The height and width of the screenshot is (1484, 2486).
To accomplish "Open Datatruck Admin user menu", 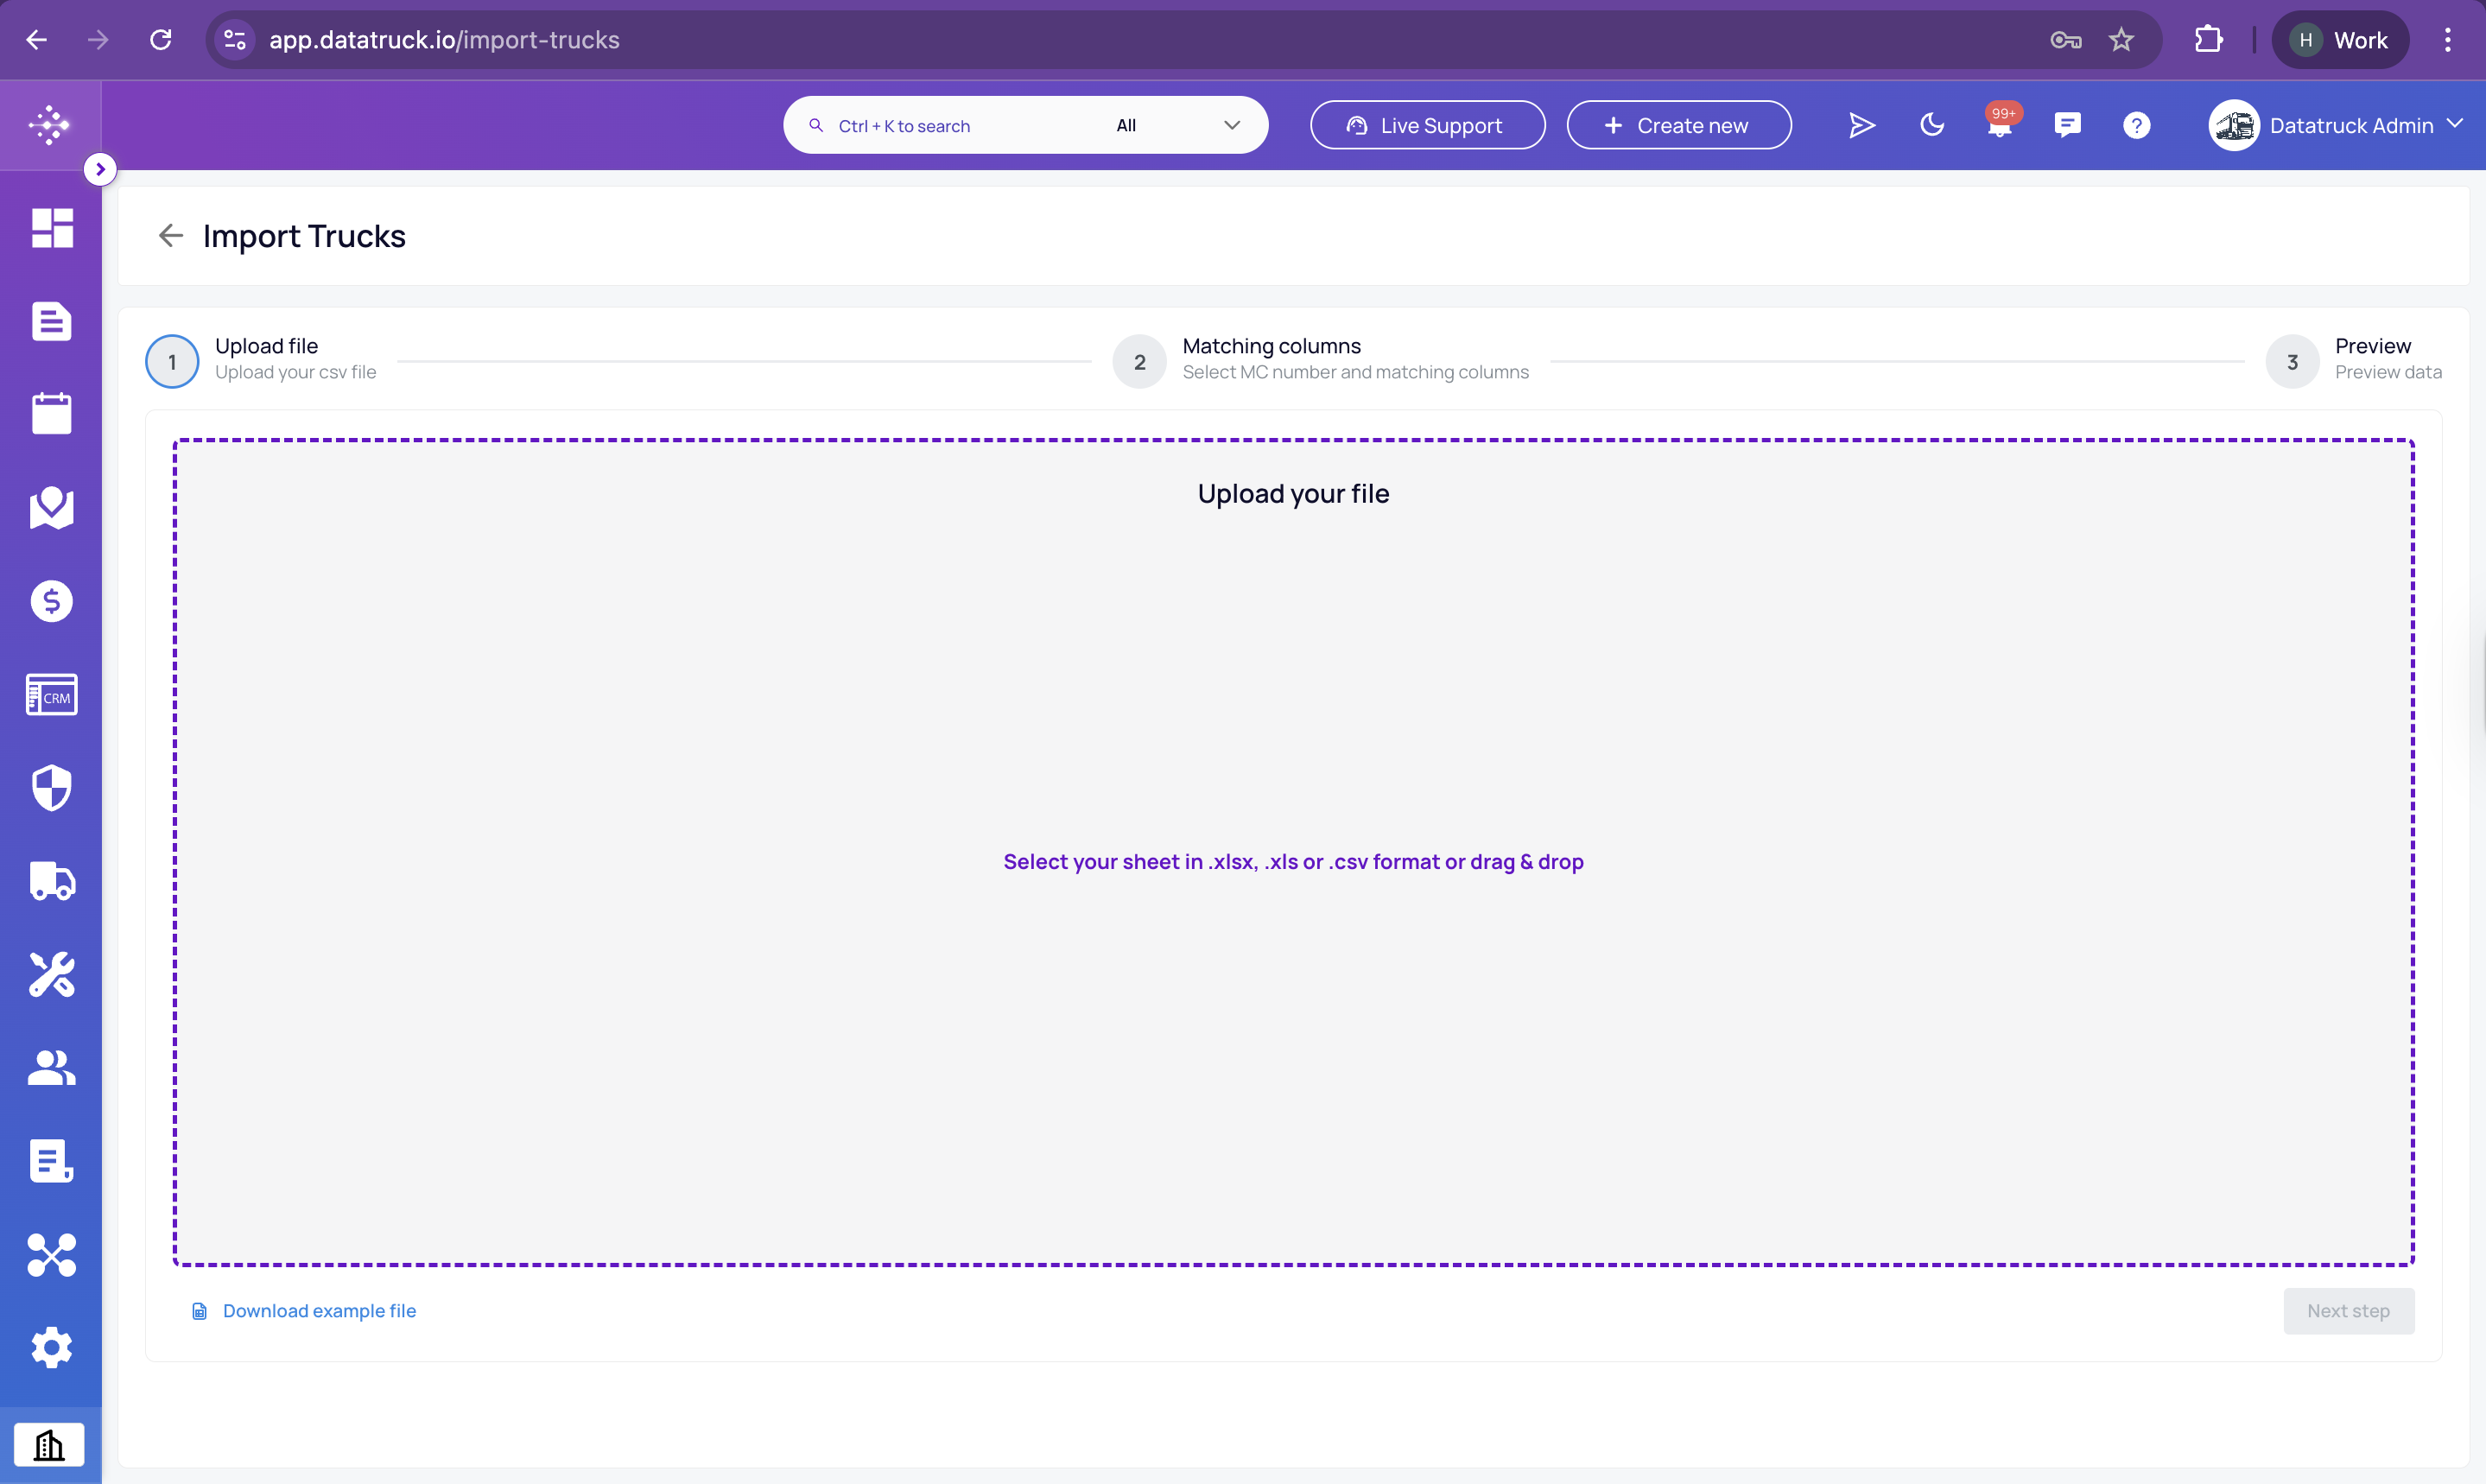I will click(x=2335, y=125).
